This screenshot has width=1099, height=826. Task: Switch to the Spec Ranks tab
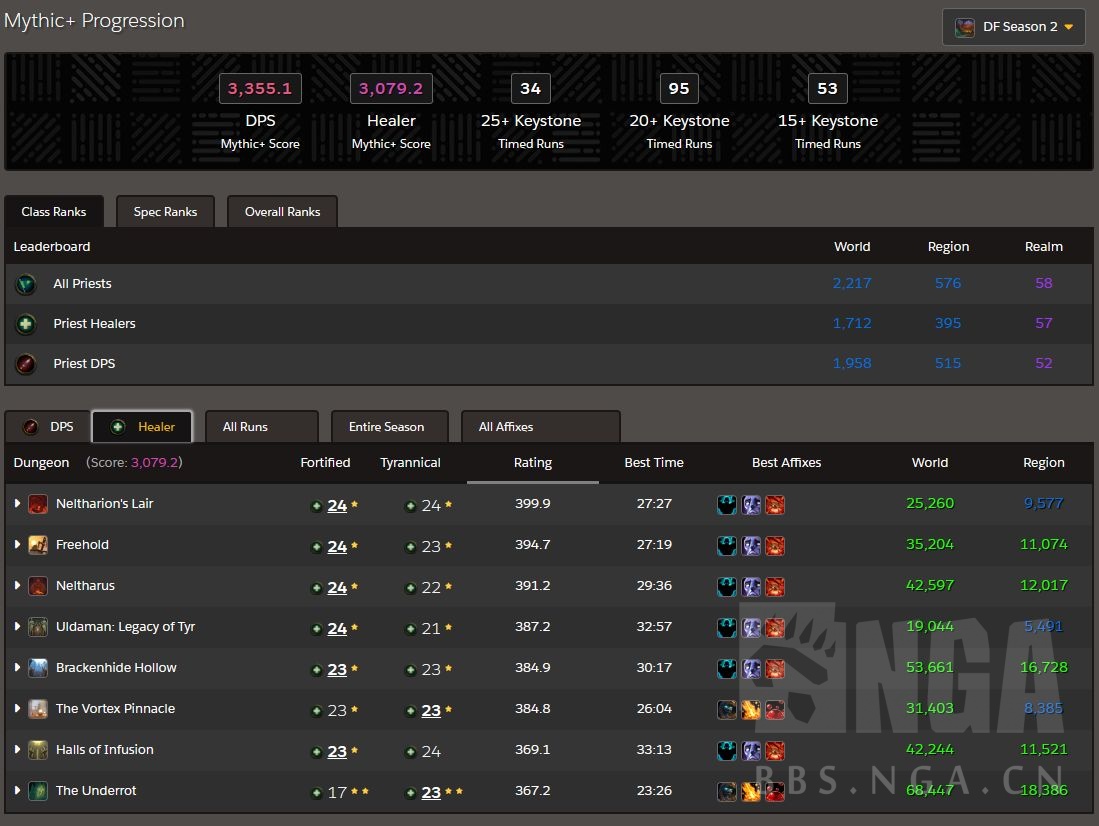pos(165,212)
